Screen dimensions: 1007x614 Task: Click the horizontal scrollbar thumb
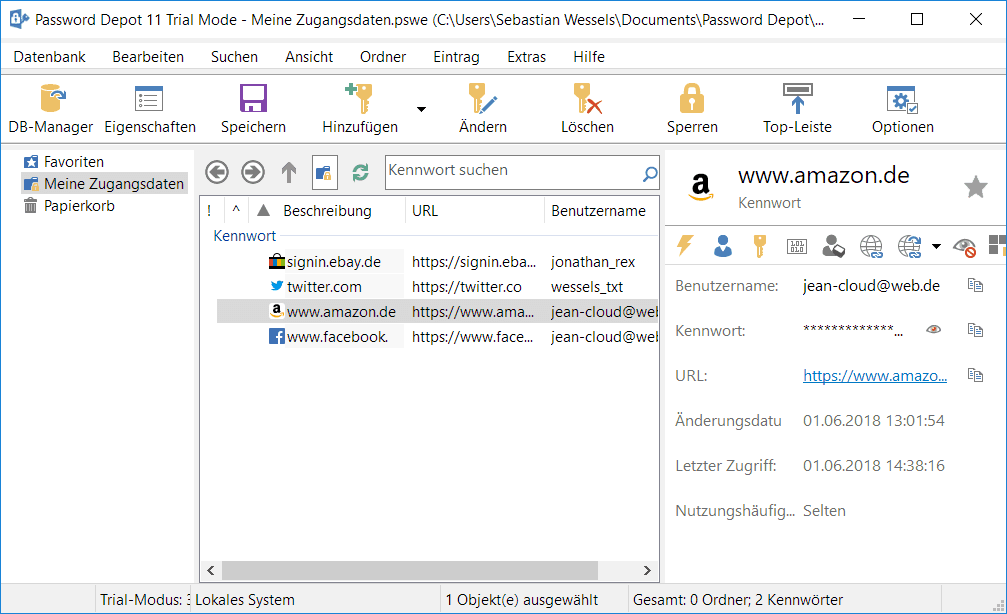[x=410, y=570]
